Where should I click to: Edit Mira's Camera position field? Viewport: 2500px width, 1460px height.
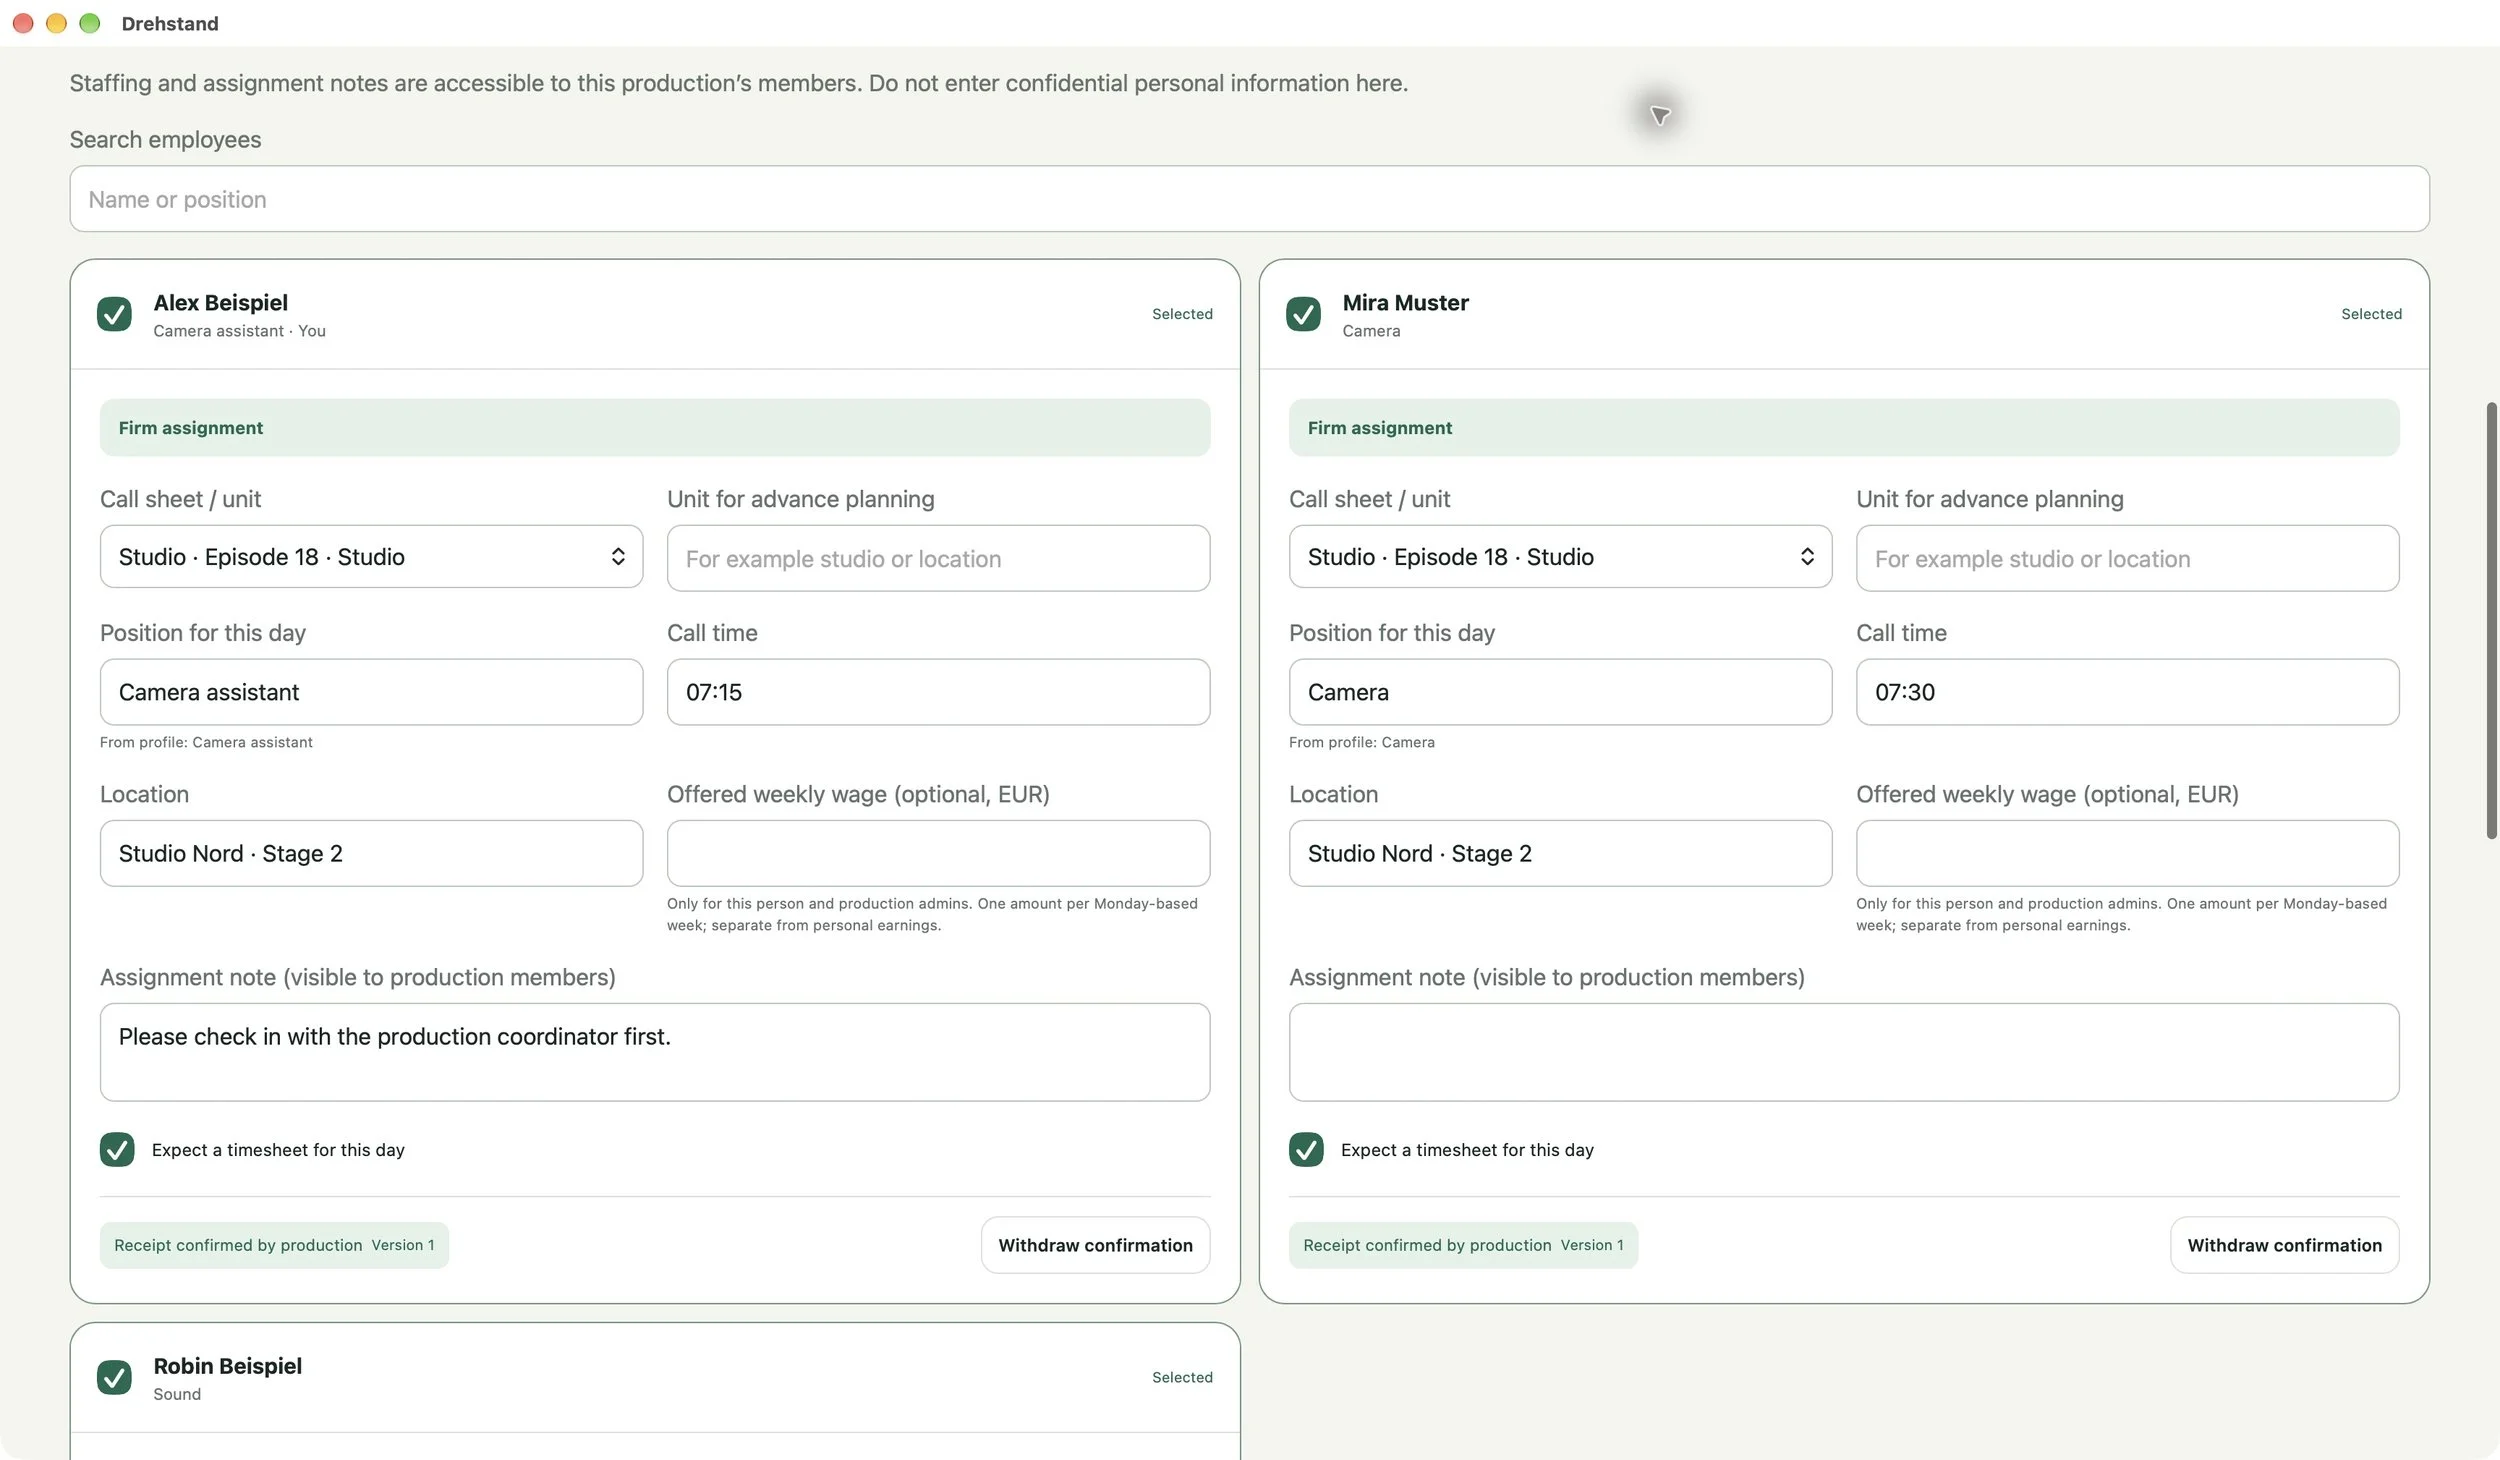(1560, 692)
